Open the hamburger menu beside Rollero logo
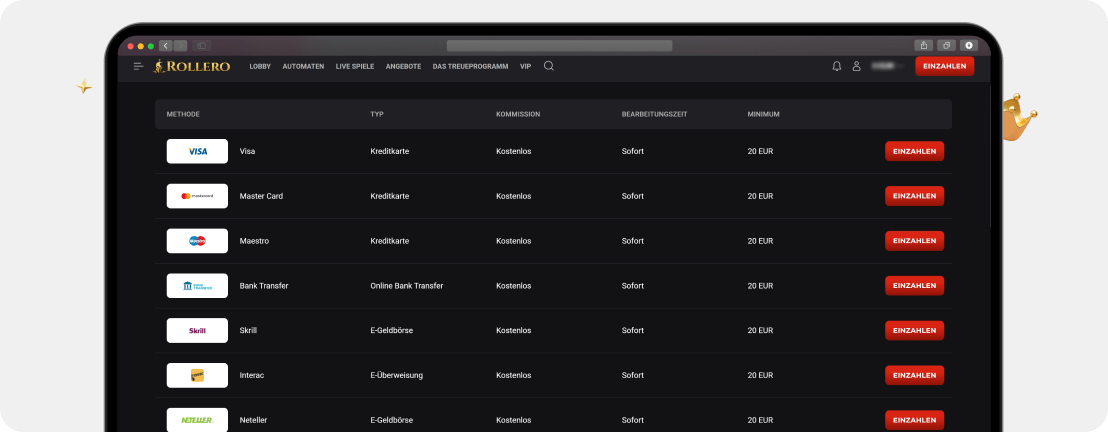1108x432 pixels. pos(138,66)
